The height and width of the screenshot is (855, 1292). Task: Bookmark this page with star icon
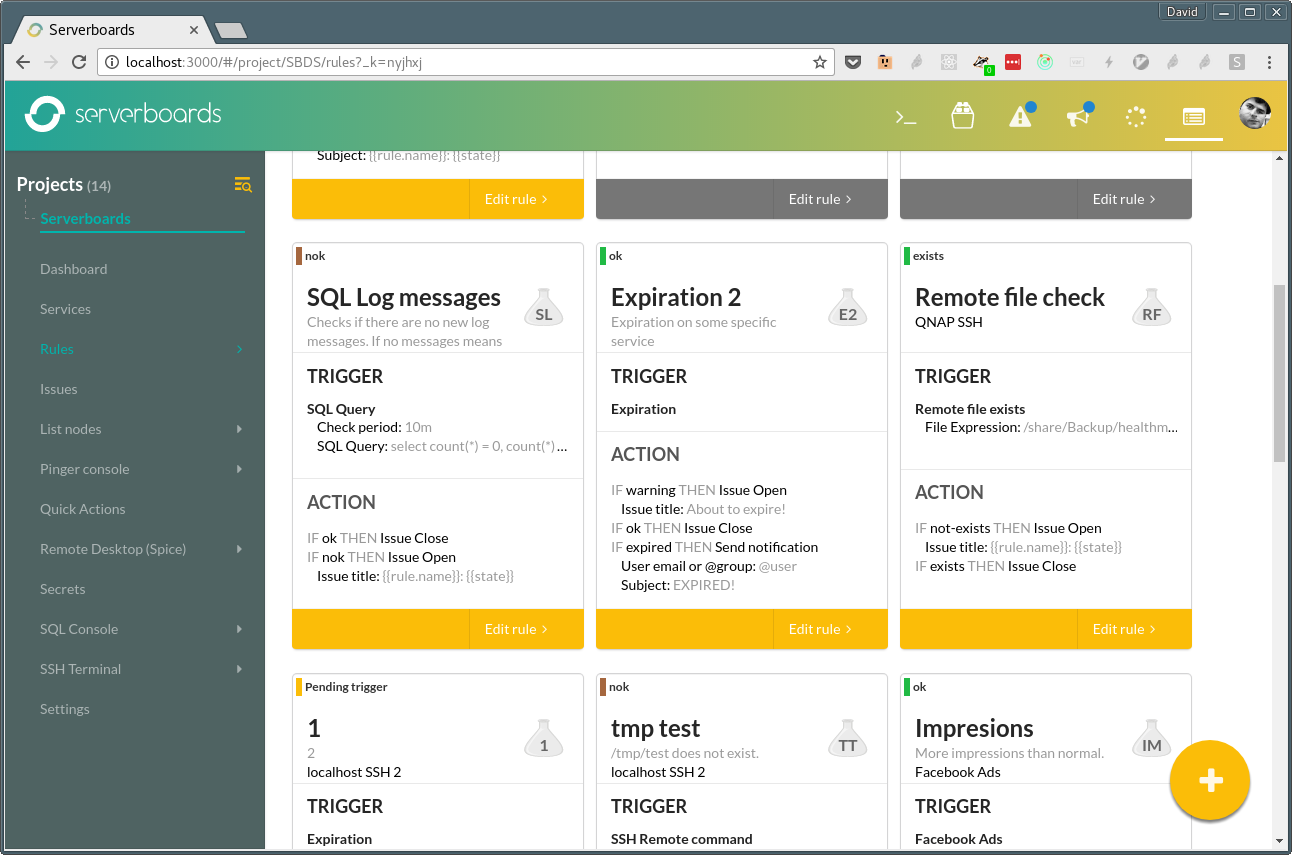pyautogui.click(x=820, y=62)
